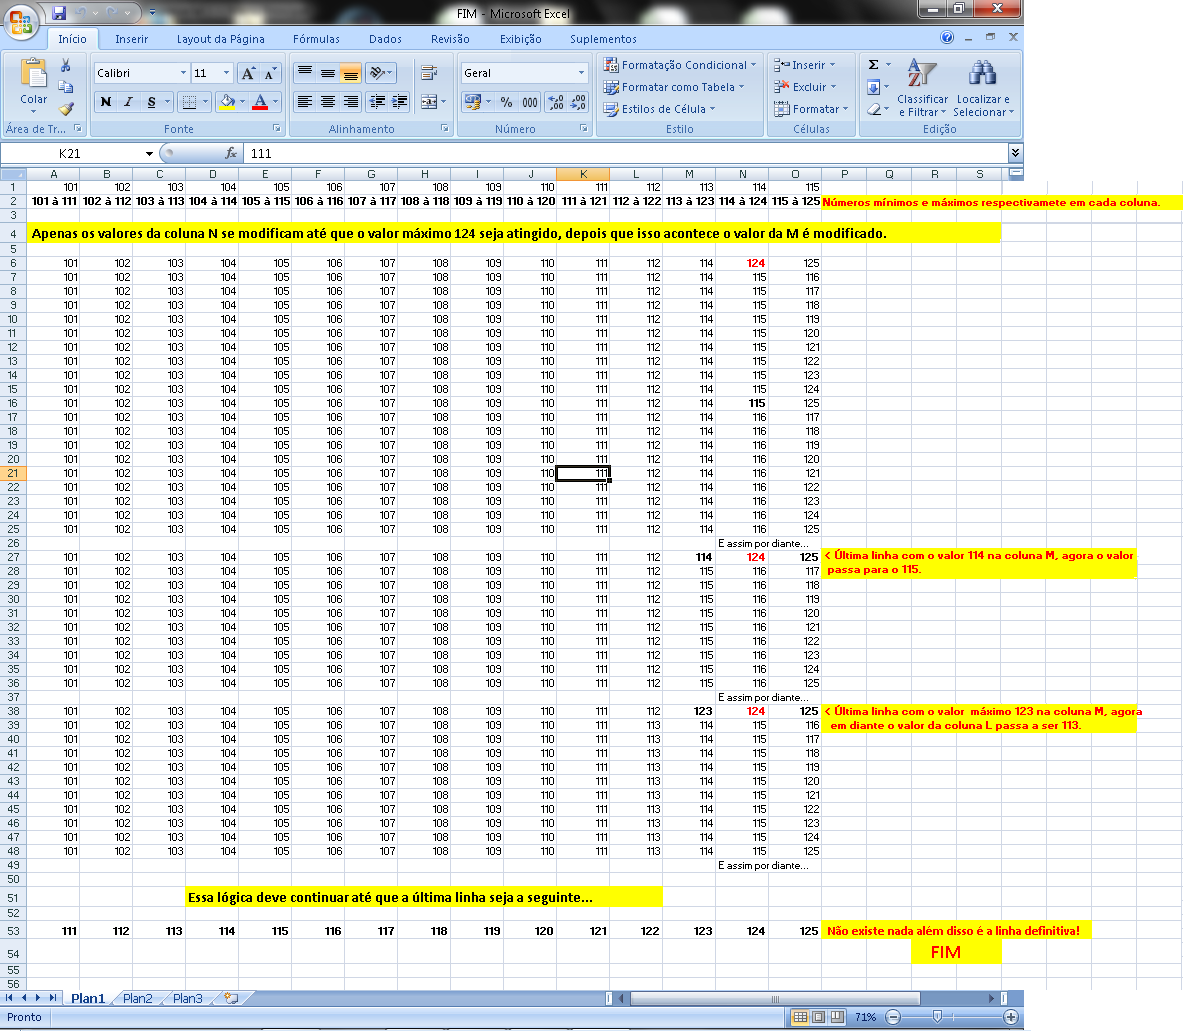Click the zoom slider handle
Viewport: 1204px width, 1036px height.
pyautogui.click(x=936, y=1017)
